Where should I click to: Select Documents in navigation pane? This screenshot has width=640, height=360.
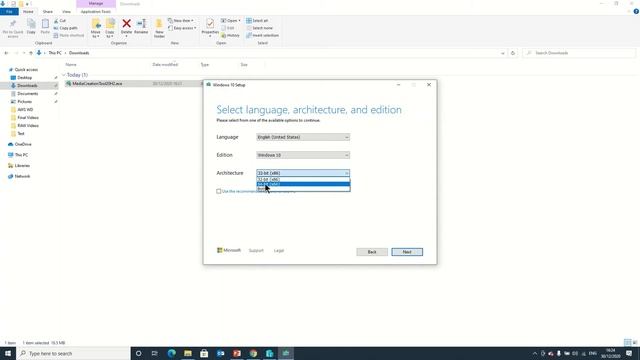coord(27,94)
